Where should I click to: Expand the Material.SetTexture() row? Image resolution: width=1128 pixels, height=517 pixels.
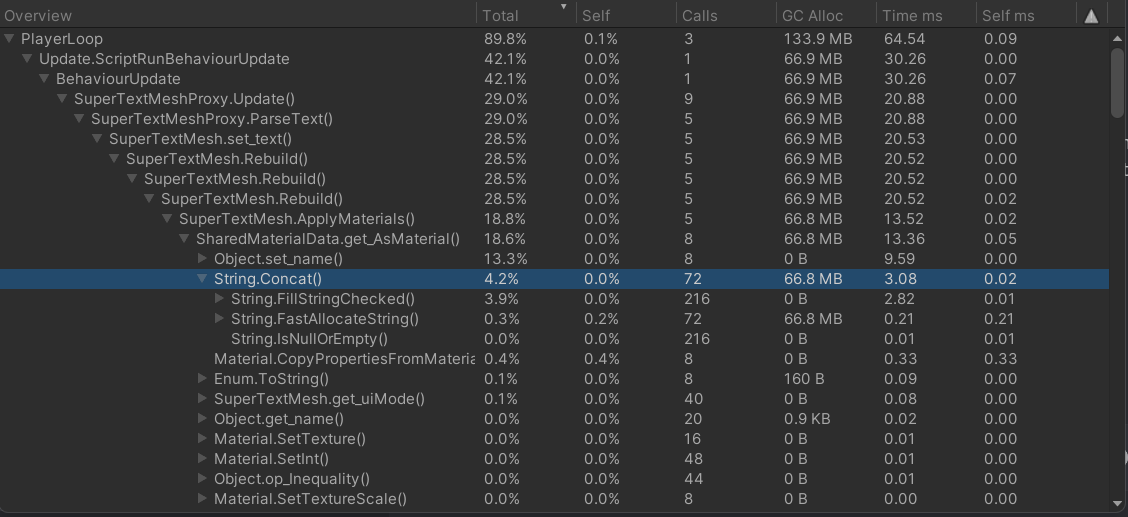(x=202, y=439)
